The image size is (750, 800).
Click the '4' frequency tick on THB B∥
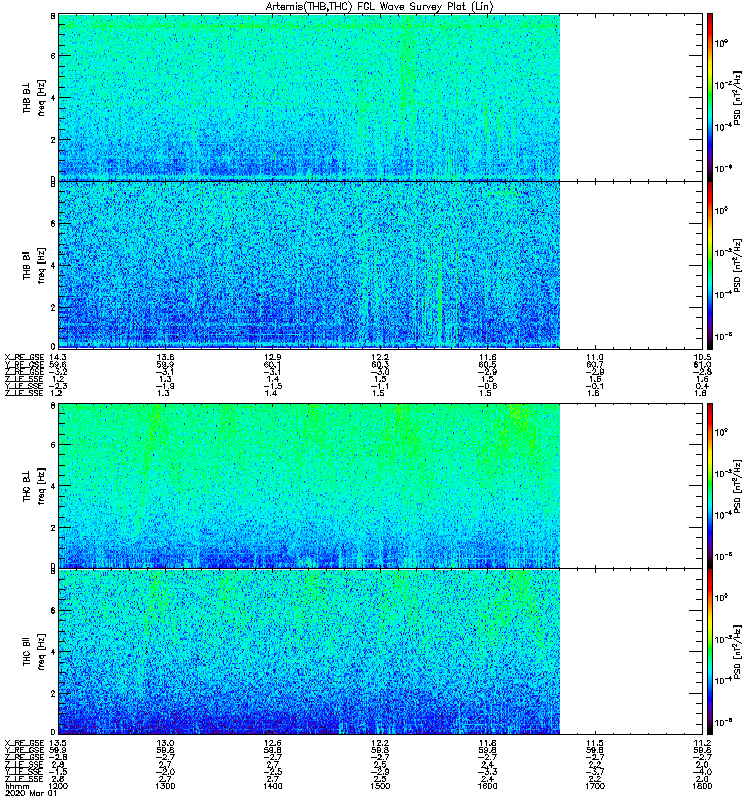click(53, 265)
